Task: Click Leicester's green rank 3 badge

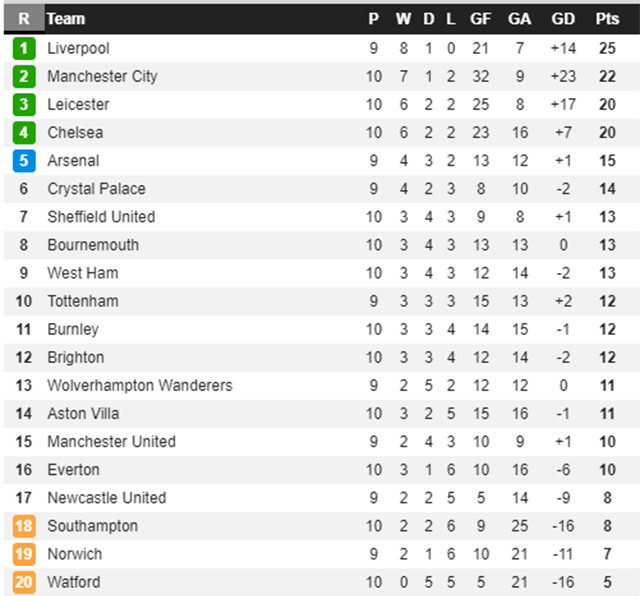Action: pos(24,104)
